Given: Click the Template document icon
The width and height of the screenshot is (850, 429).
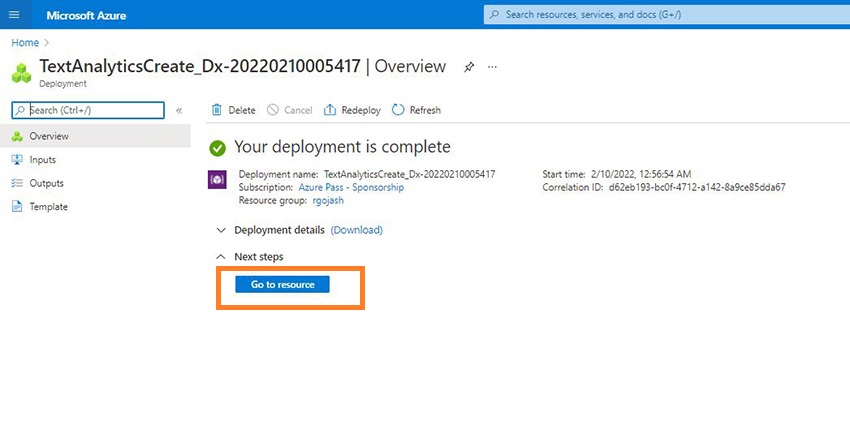Looking at the screenshot, I should 17,207.
